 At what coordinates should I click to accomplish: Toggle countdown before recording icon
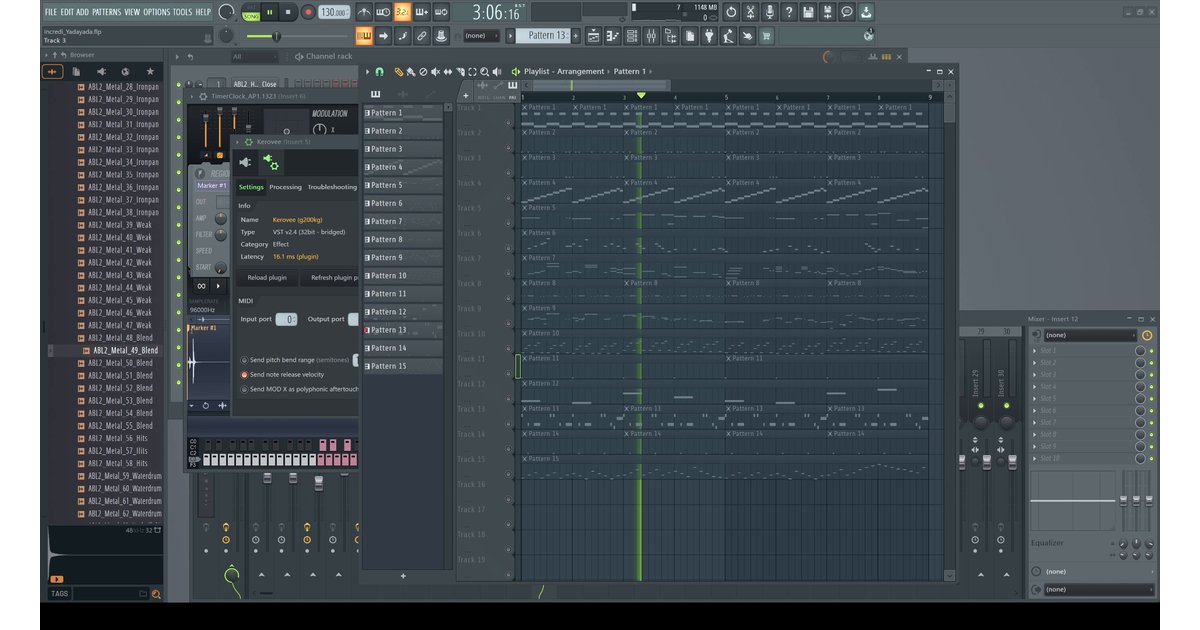coord(402,12)
